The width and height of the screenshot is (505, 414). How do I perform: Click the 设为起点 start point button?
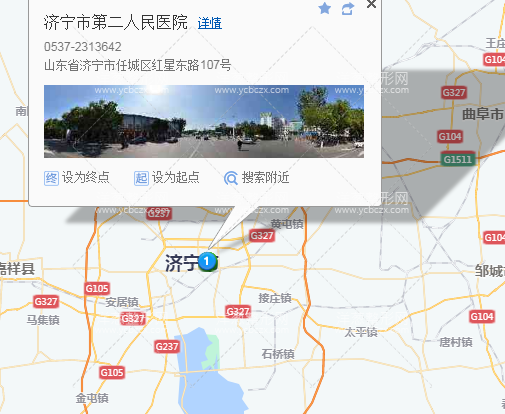[167, 177]
